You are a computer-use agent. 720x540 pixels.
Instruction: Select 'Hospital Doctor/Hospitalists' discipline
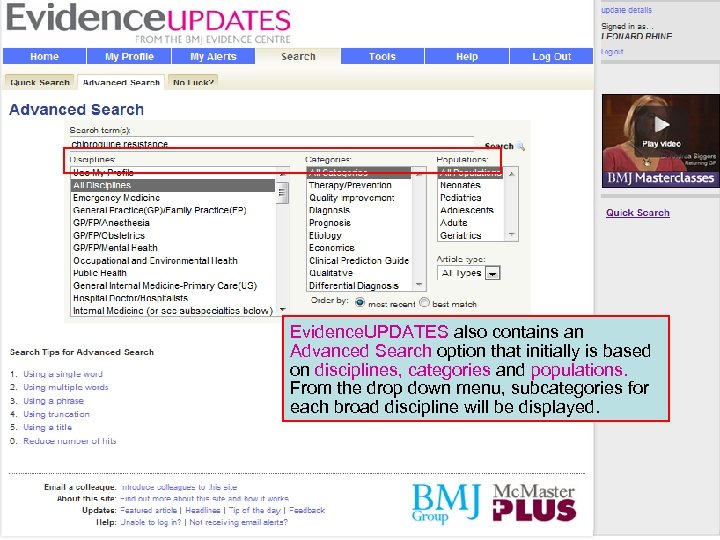[173, 298]
